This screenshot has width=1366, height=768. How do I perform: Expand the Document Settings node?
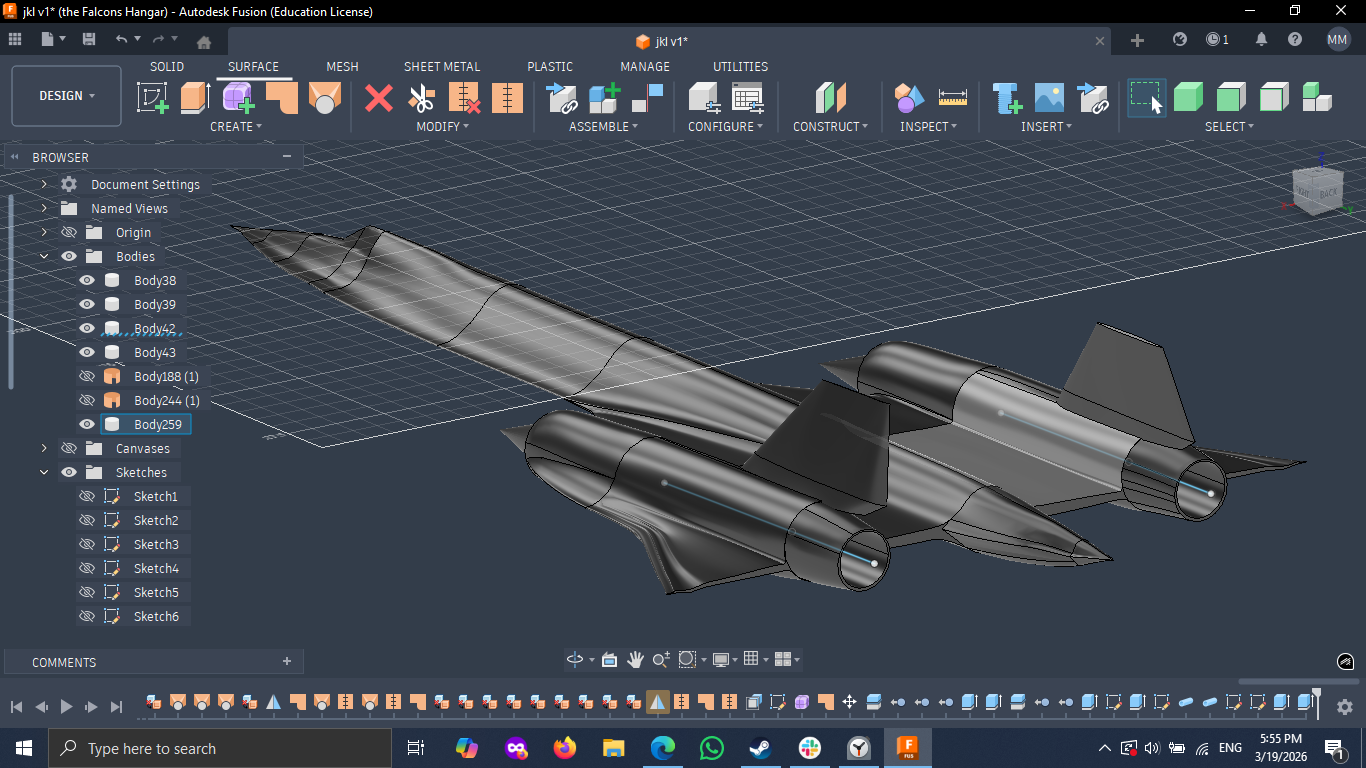pos(44,184)
